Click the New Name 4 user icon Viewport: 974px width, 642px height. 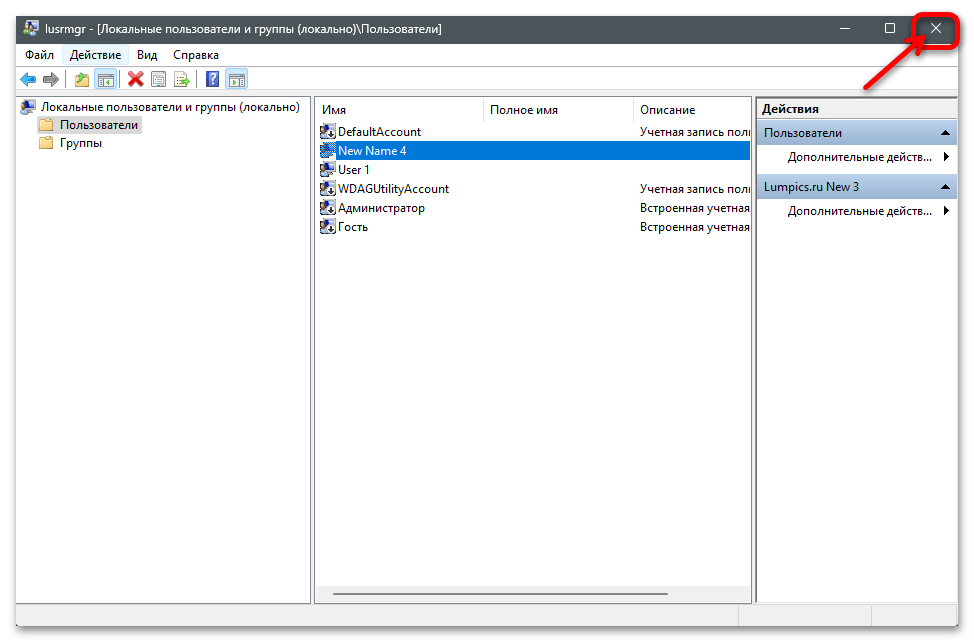[x=327, y=151]
